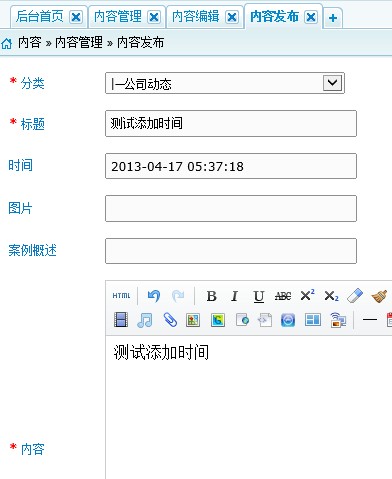This screenshot has width=392, height=479.
Task: Apply superscript formatting
Action: pos(307,295)
